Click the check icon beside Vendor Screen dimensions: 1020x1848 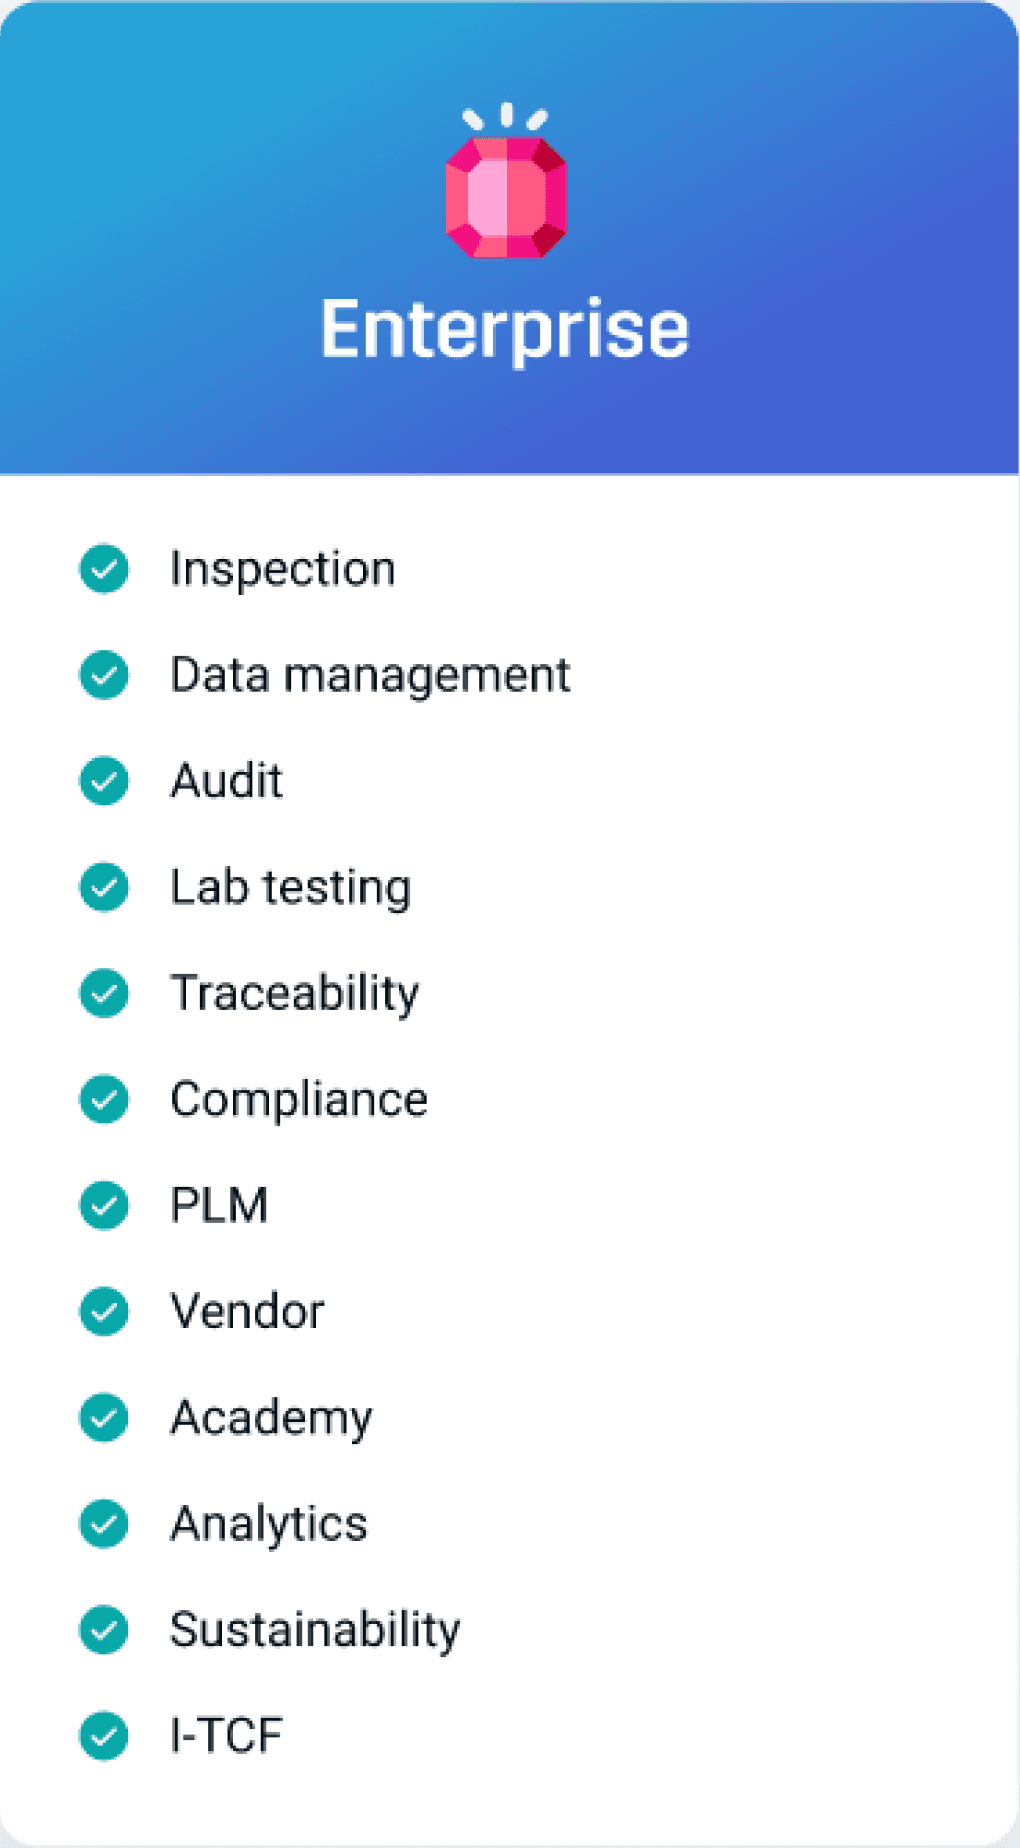104,1311
